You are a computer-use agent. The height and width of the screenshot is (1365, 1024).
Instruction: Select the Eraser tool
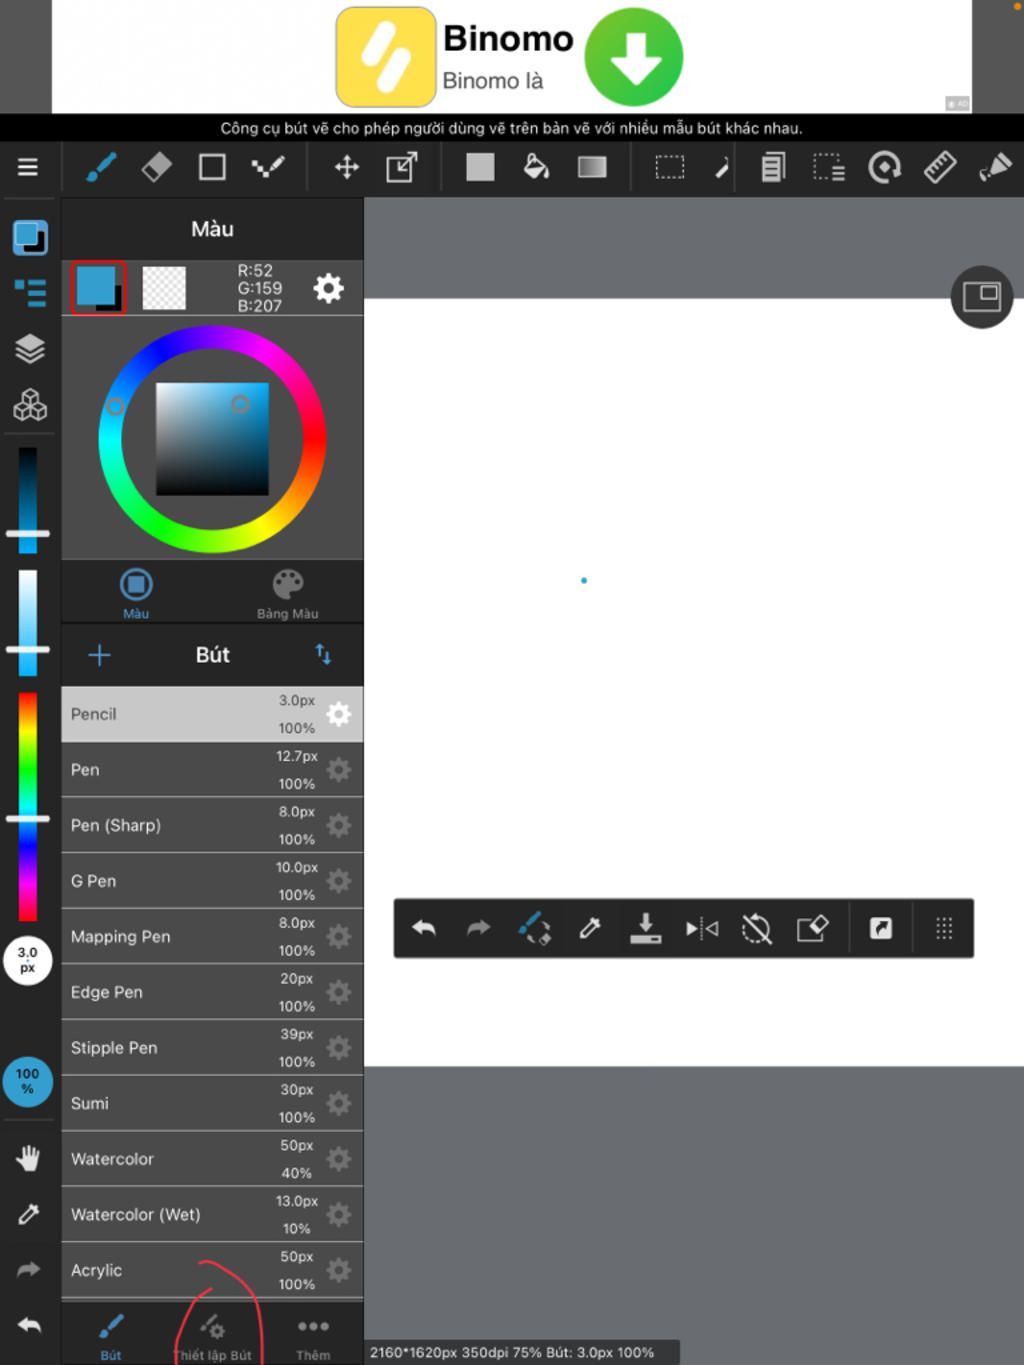157,167
